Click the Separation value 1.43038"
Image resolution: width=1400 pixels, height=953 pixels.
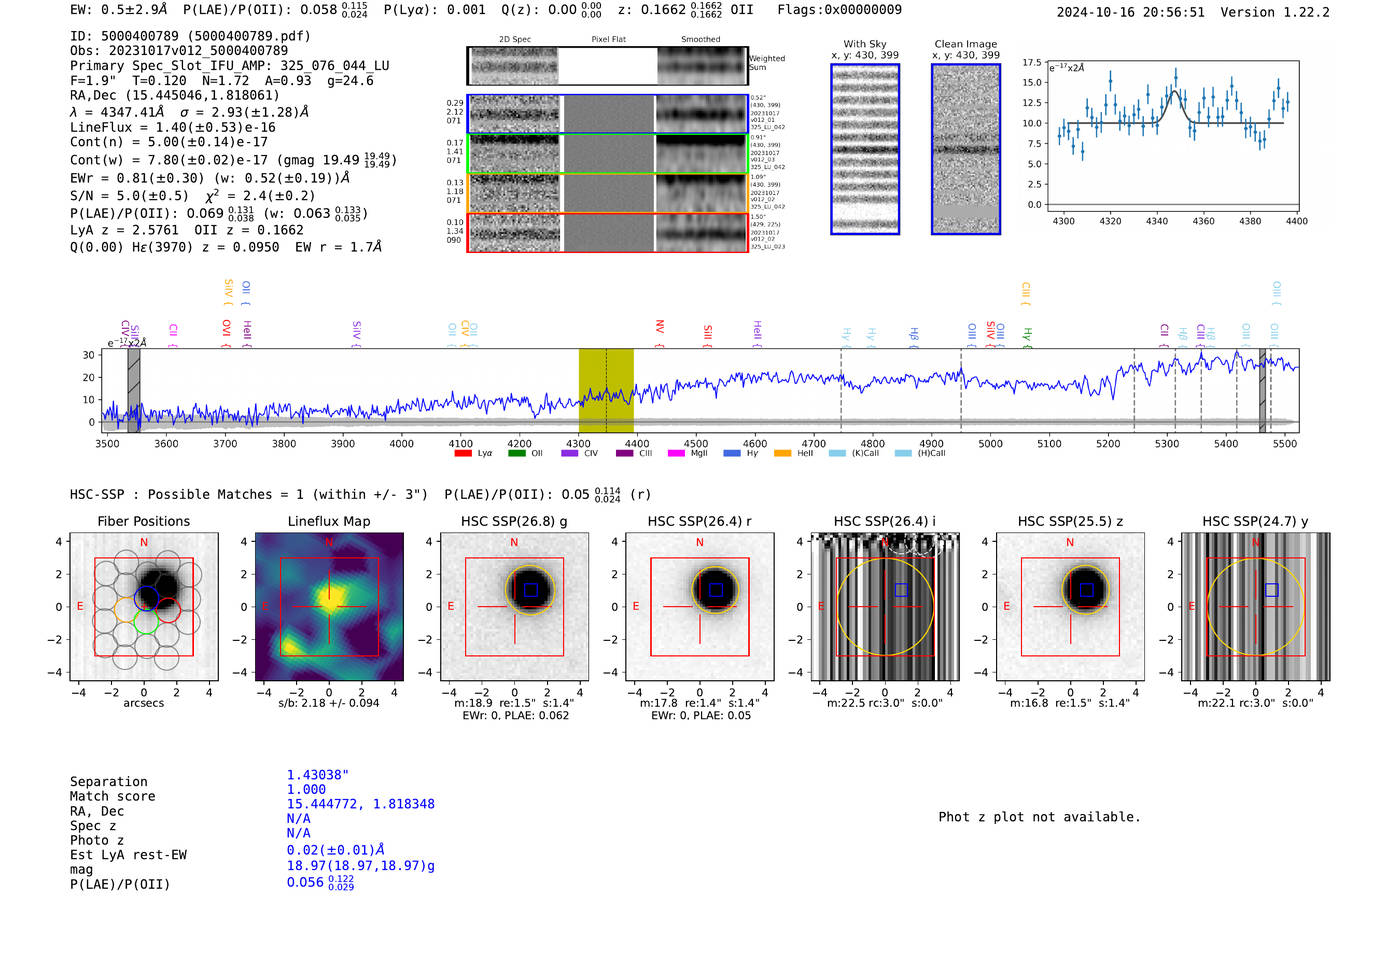[x=318, y=775]
